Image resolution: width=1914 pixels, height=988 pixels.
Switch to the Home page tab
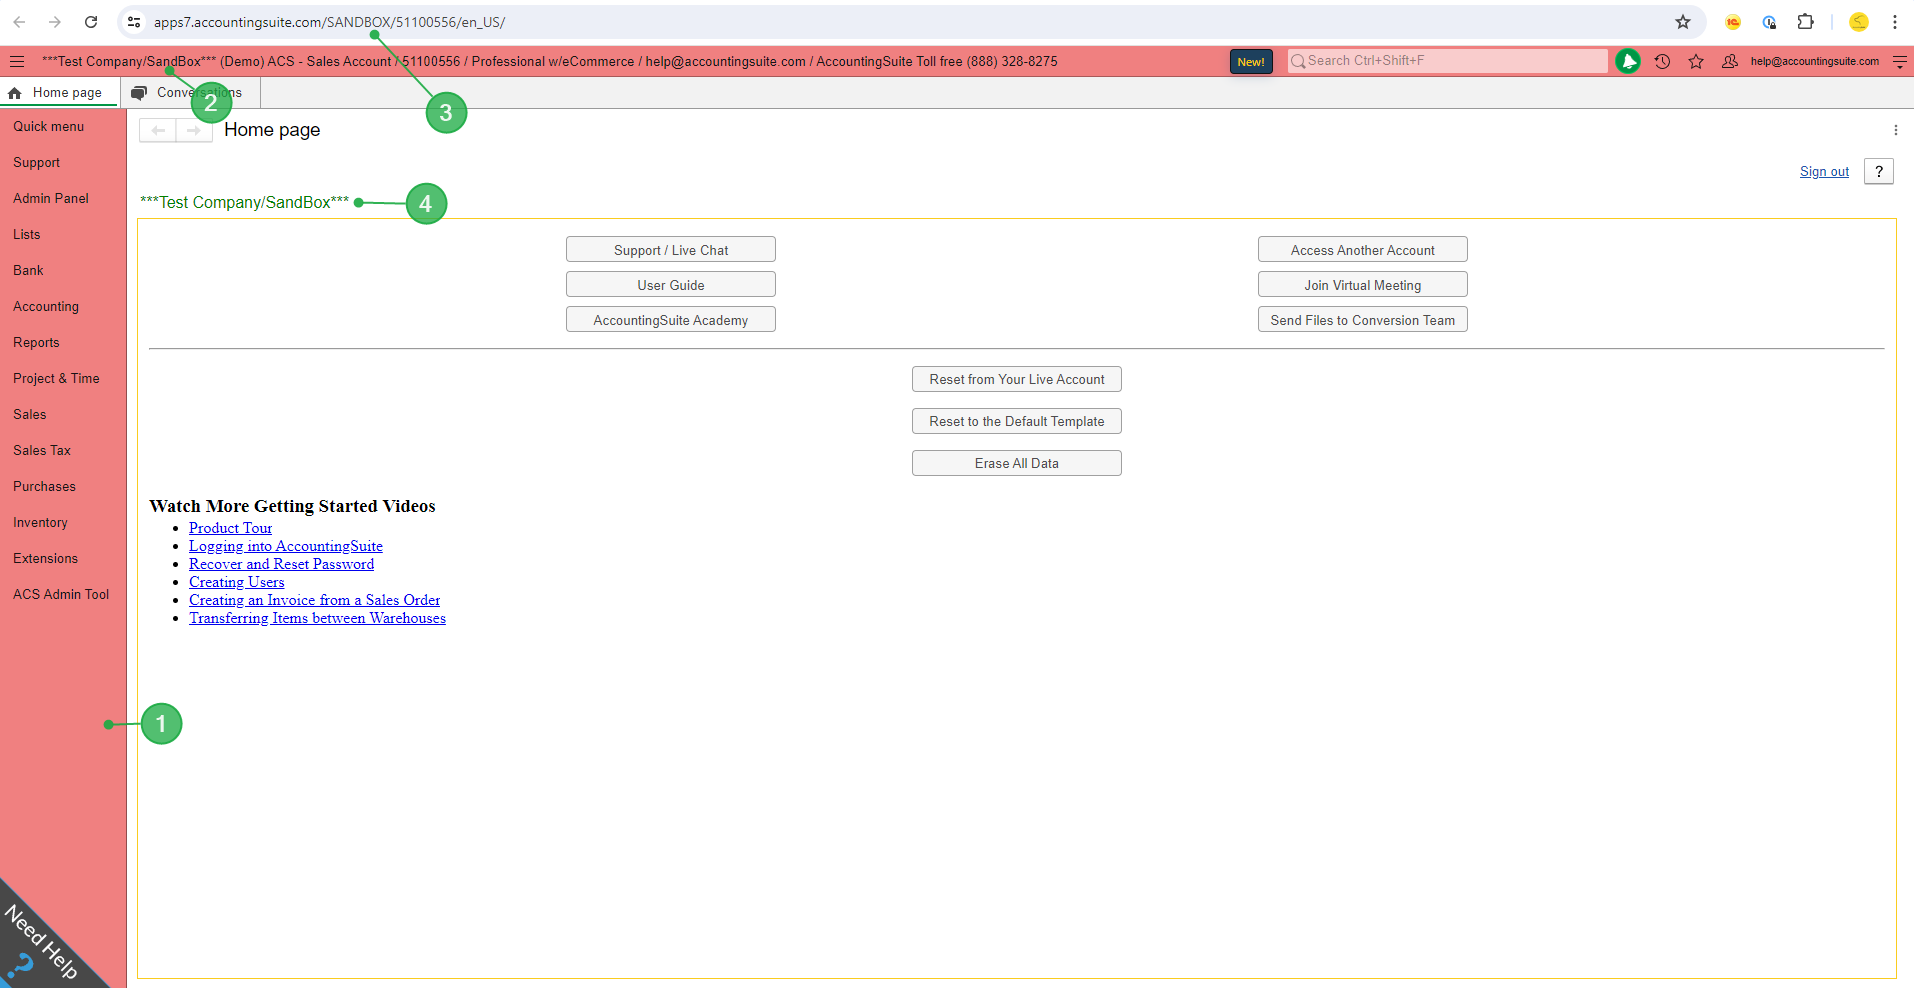coord(60,93)
